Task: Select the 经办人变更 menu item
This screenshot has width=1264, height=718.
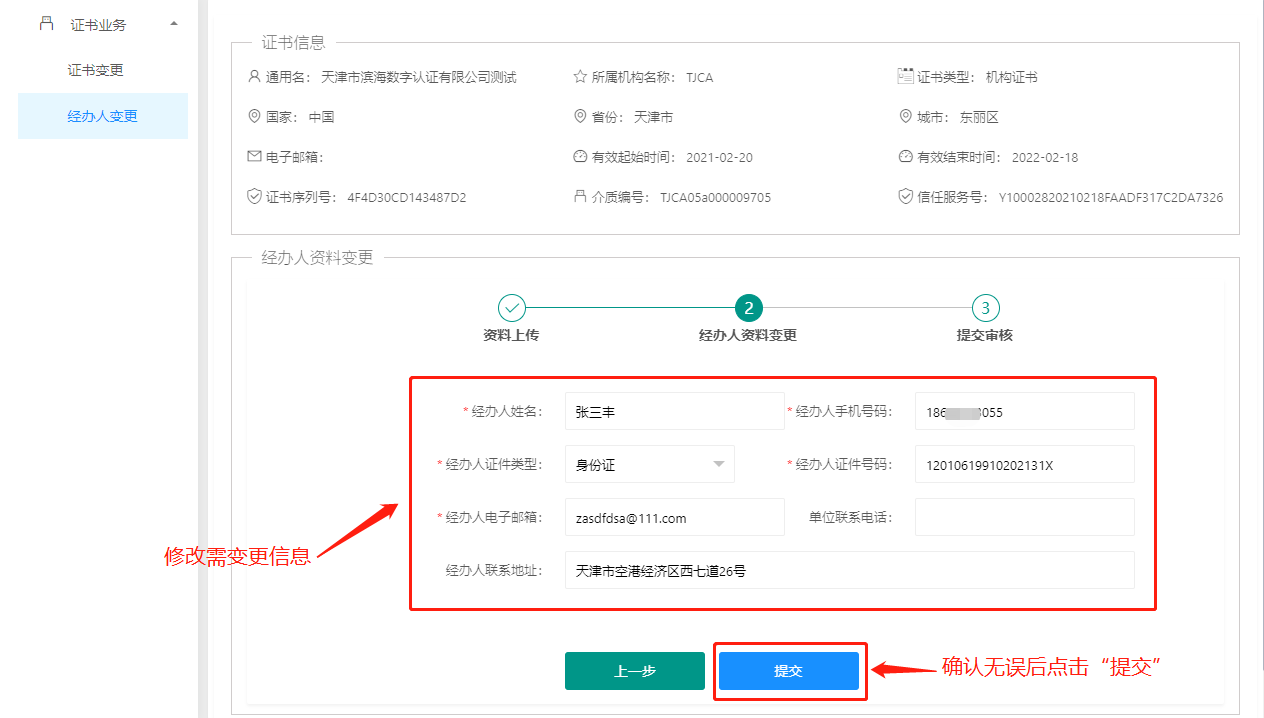Action: pos(102,116)
